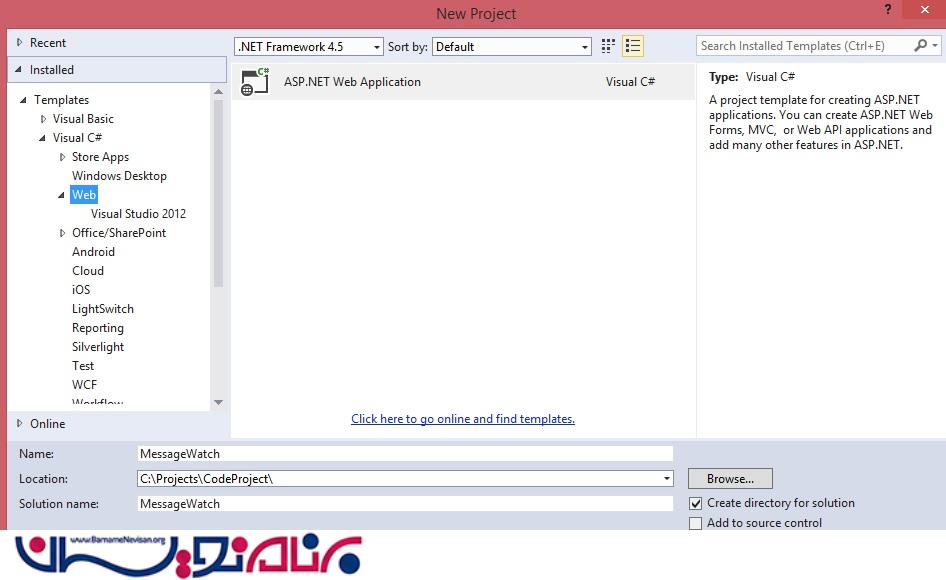The image size is (946, 580).
Task: Switch to small icons view
Action: pyautogui.click(x=608, y=46)
